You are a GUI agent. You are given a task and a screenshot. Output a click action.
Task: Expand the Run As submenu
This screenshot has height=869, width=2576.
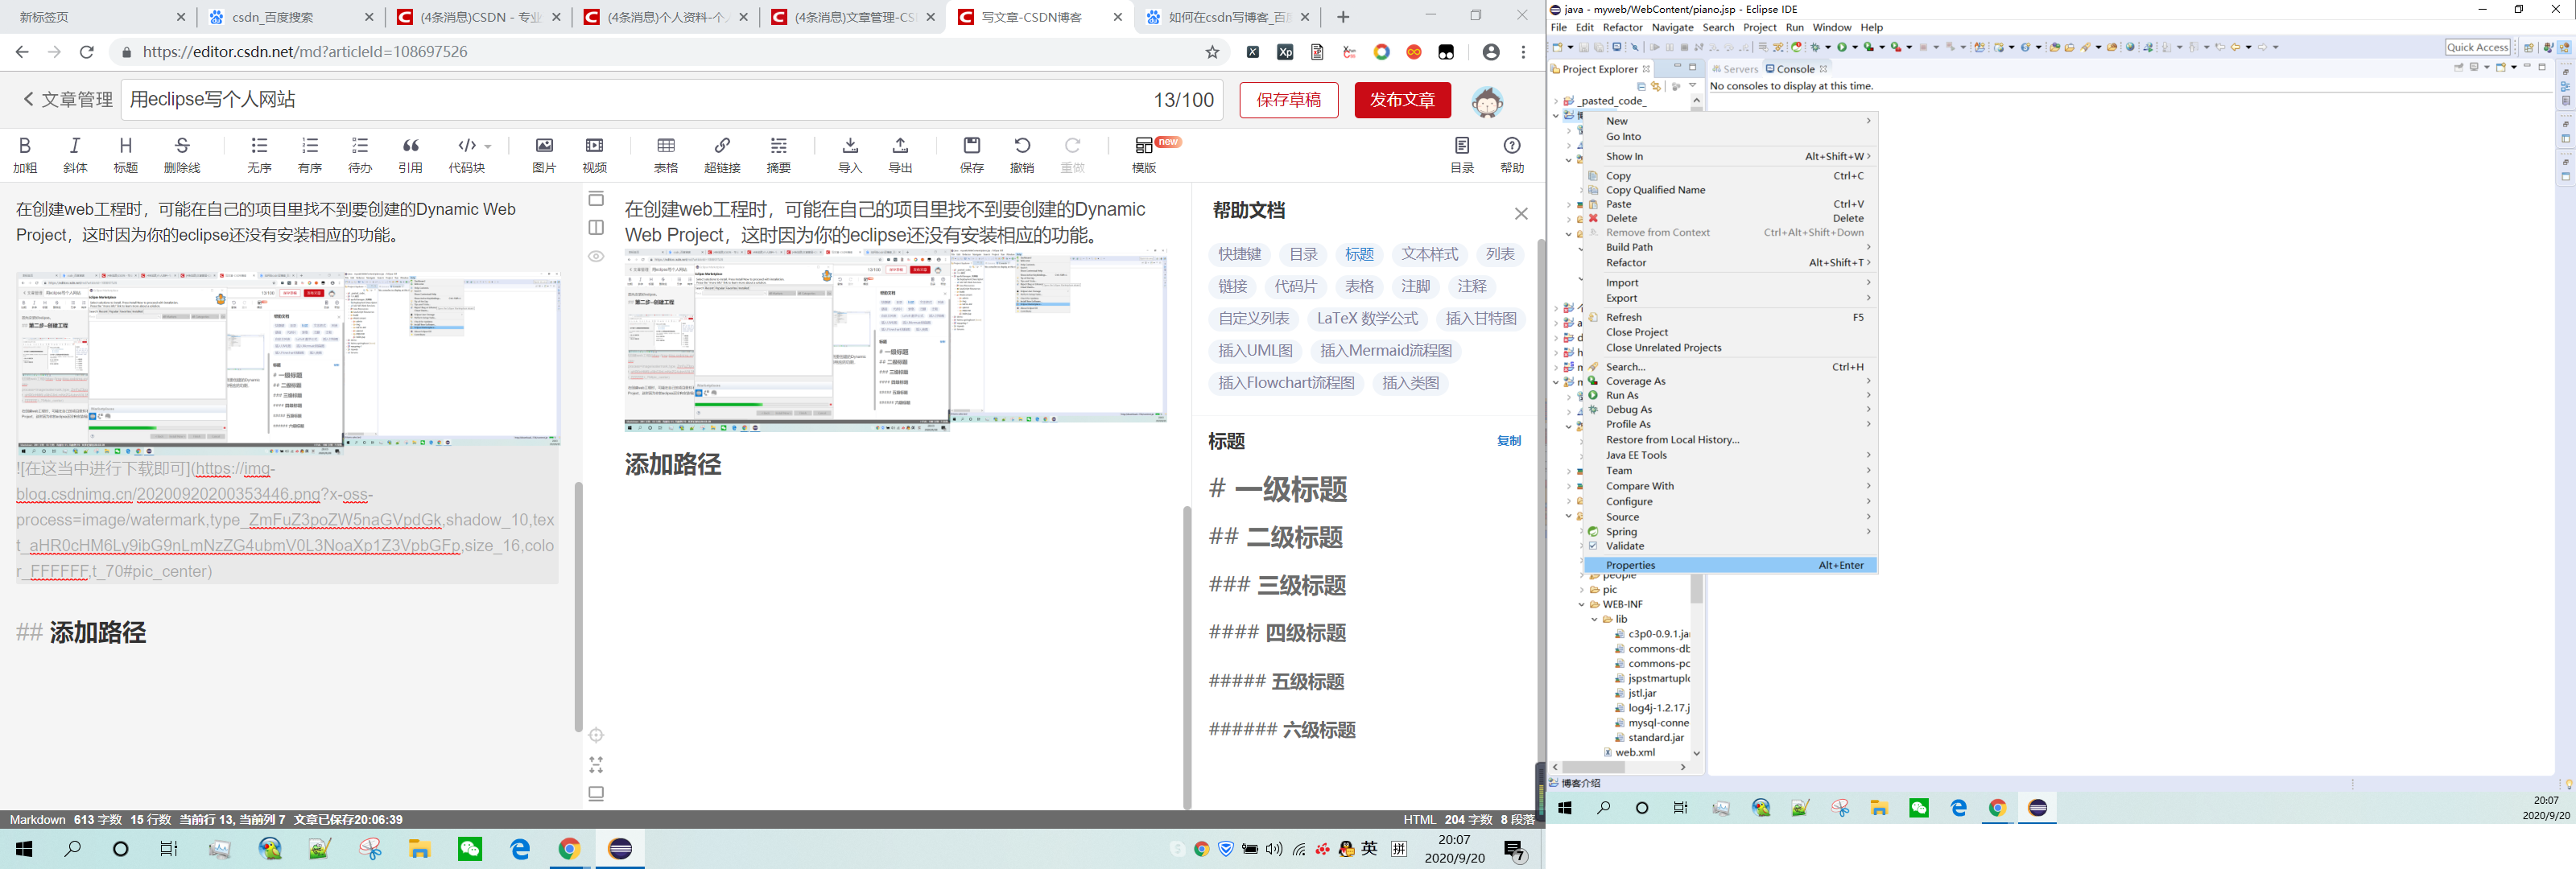click(1624, 395)
